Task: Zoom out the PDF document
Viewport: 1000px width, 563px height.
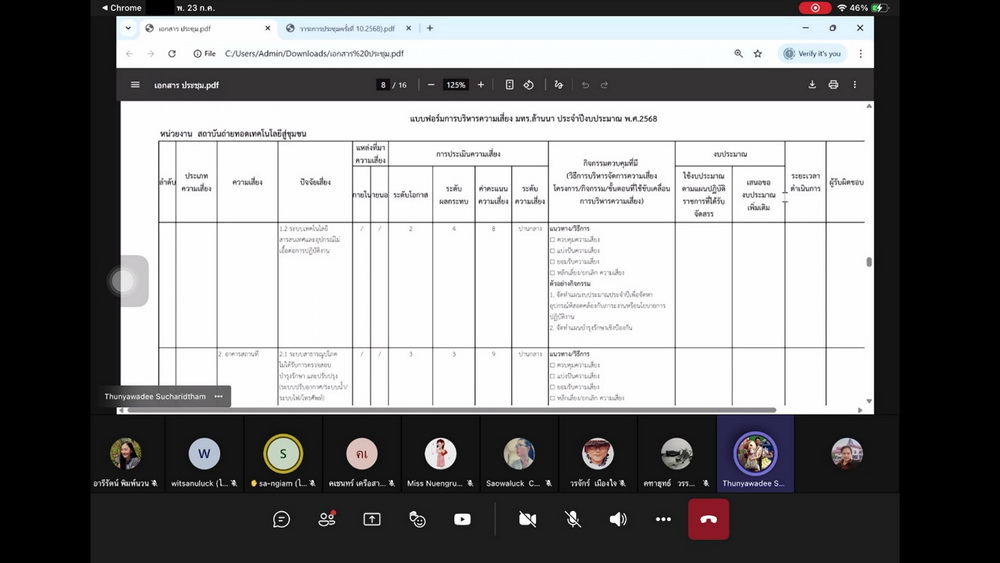Action: pyautogui.click(x=431, y=85)
